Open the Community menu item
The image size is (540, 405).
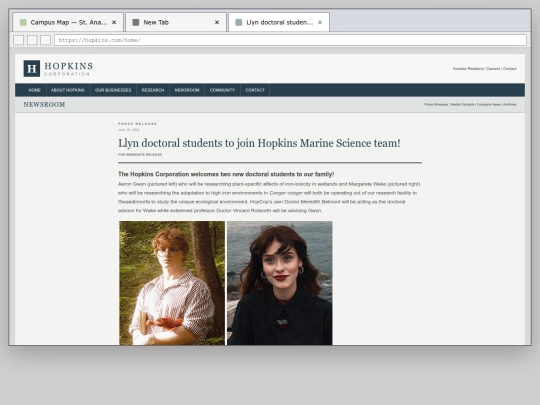pos(222,90)
